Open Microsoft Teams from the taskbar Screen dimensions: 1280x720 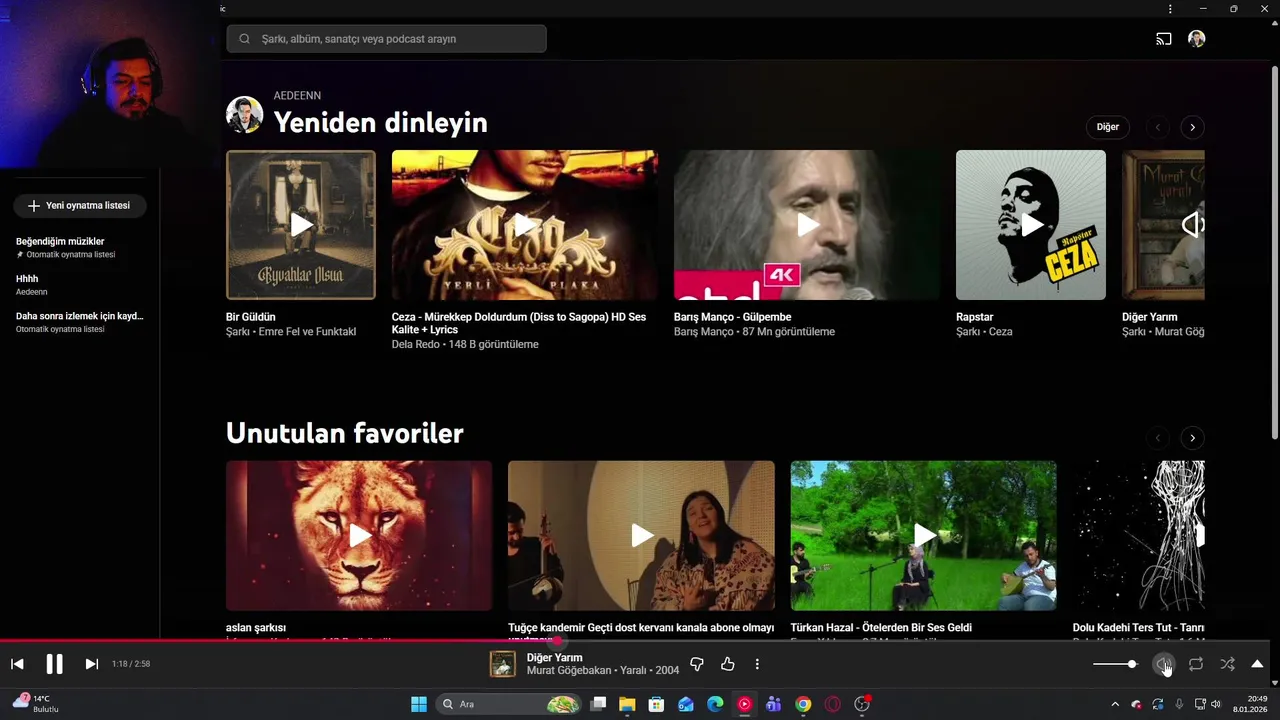[x=773, y=704]
